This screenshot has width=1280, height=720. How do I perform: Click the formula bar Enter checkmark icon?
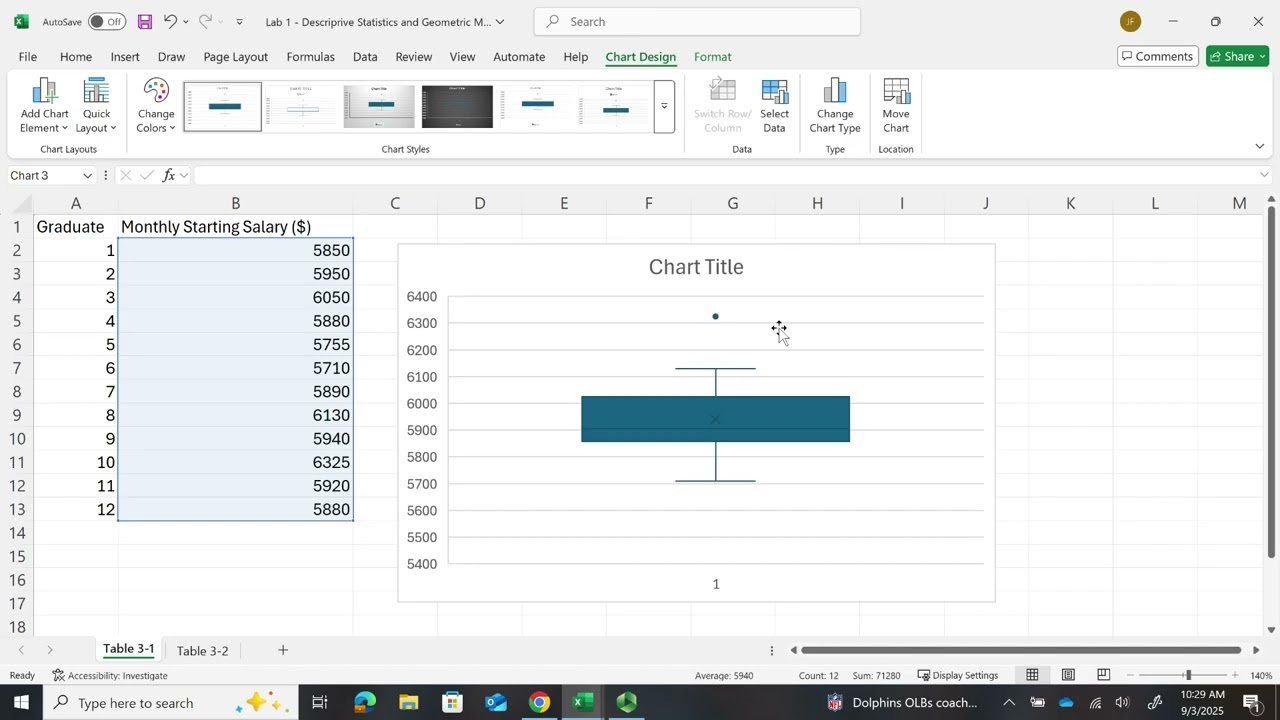point(147,175)
